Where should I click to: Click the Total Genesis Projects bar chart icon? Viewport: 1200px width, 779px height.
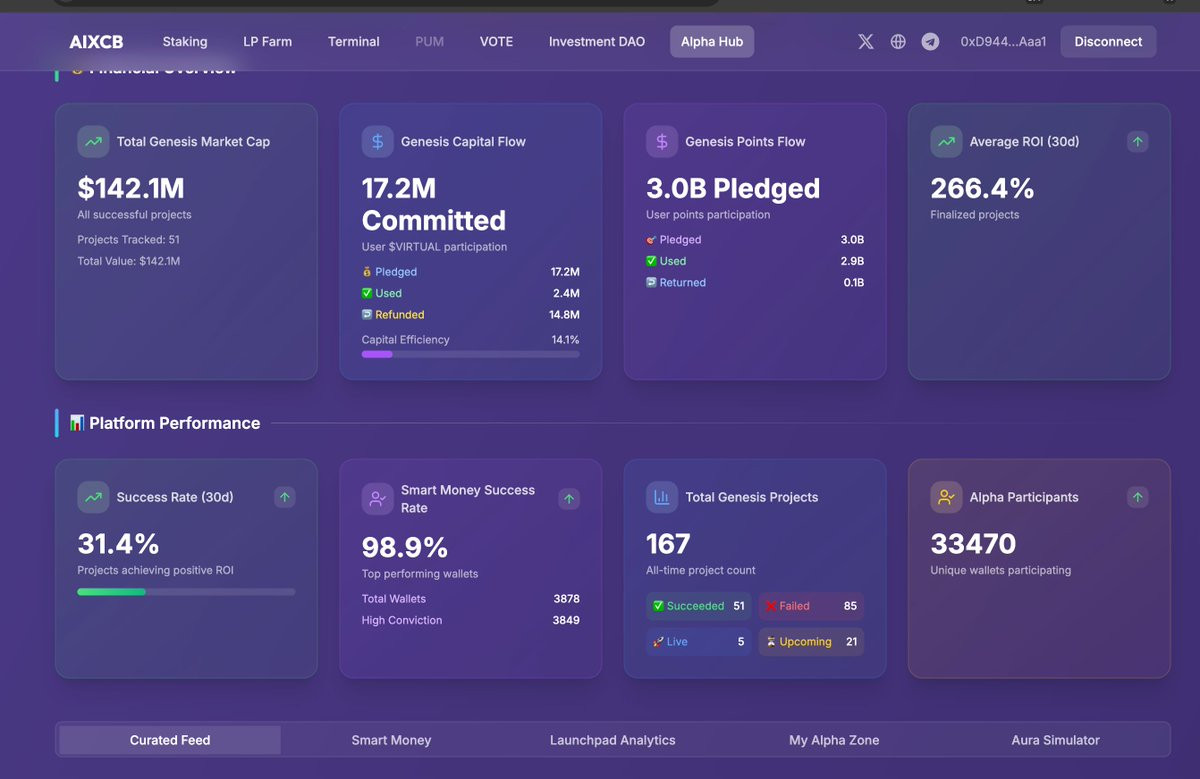coord(662,497)
